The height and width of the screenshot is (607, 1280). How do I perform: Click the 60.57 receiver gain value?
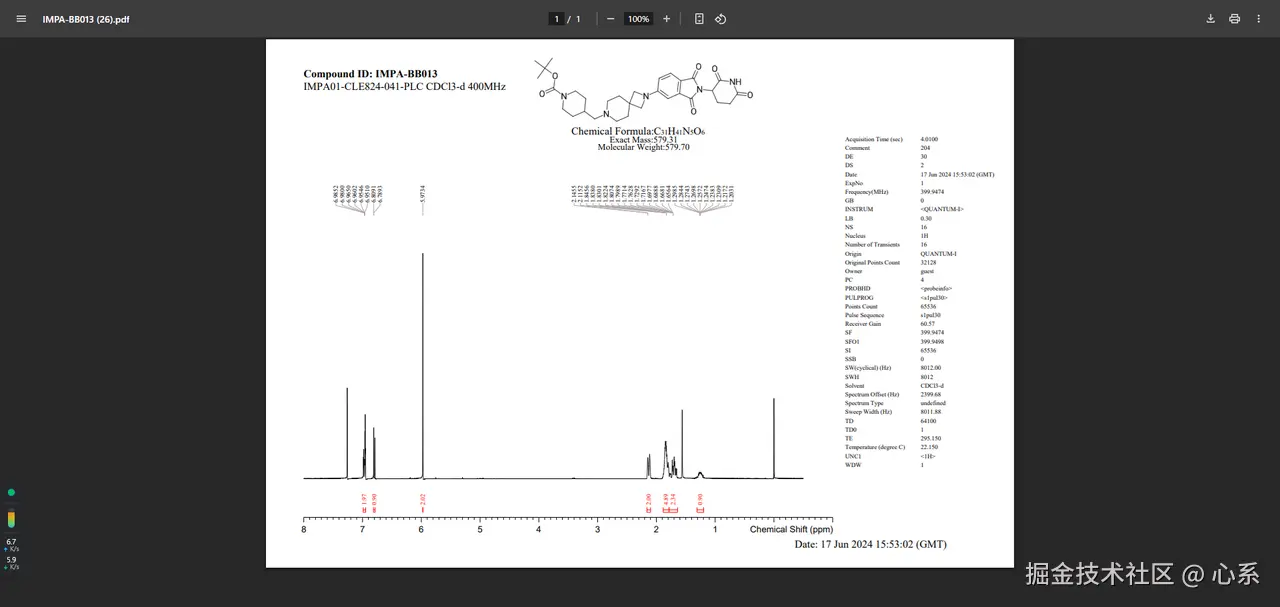(927, 324)
